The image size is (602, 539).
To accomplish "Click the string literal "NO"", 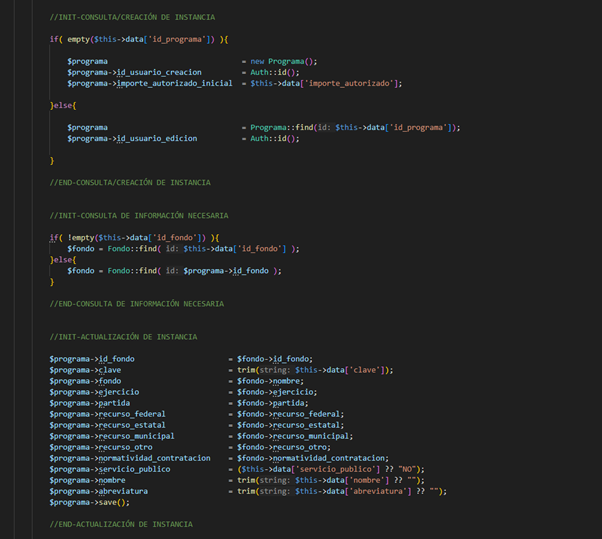I will tap(407, 469).
